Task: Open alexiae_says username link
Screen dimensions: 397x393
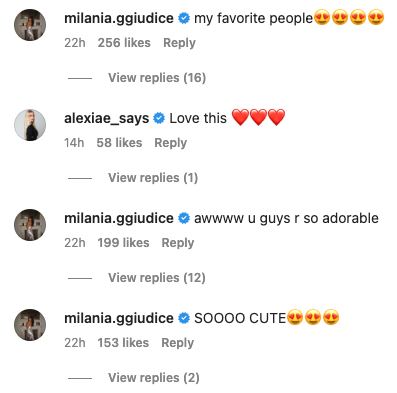Action: pos(107,119)
